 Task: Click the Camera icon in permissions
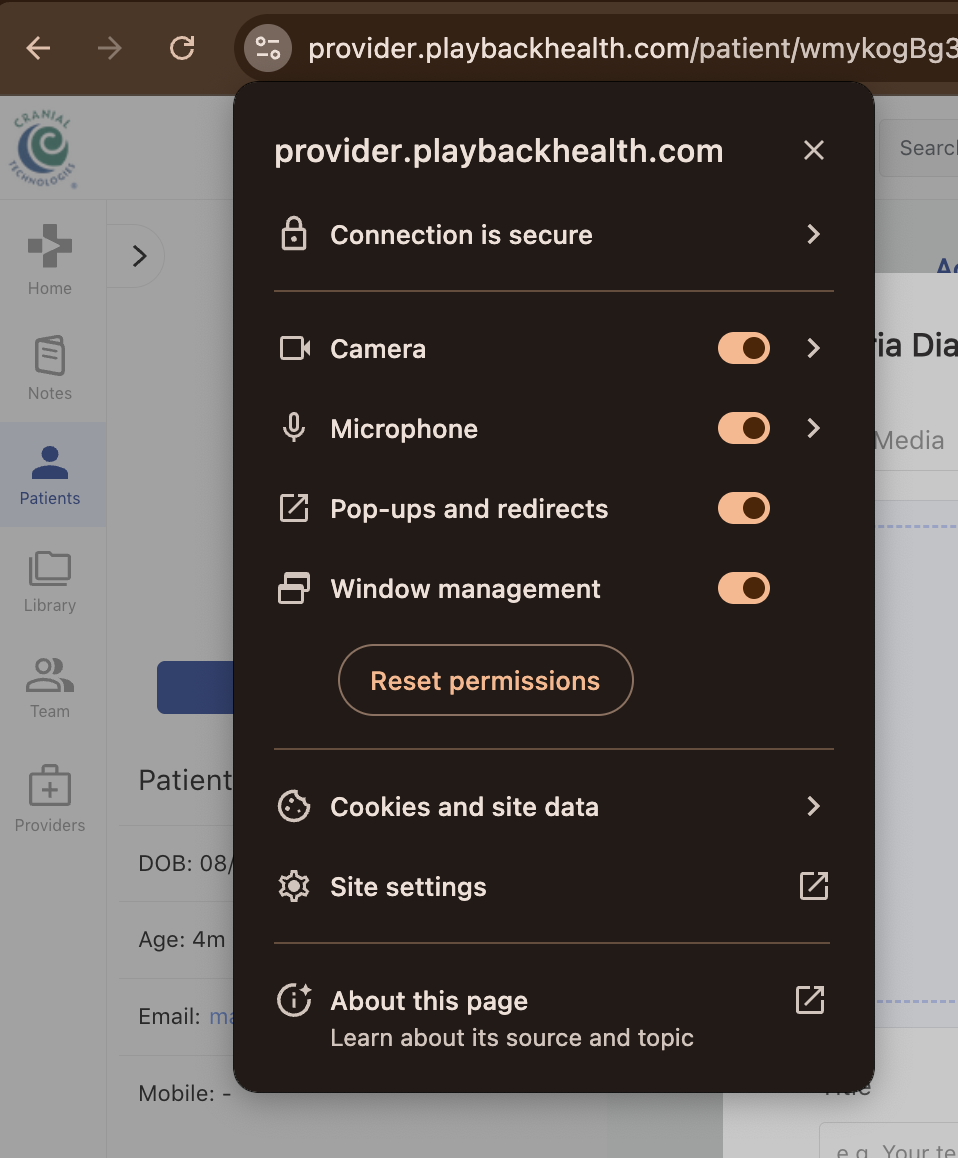(x=294, y=348)
